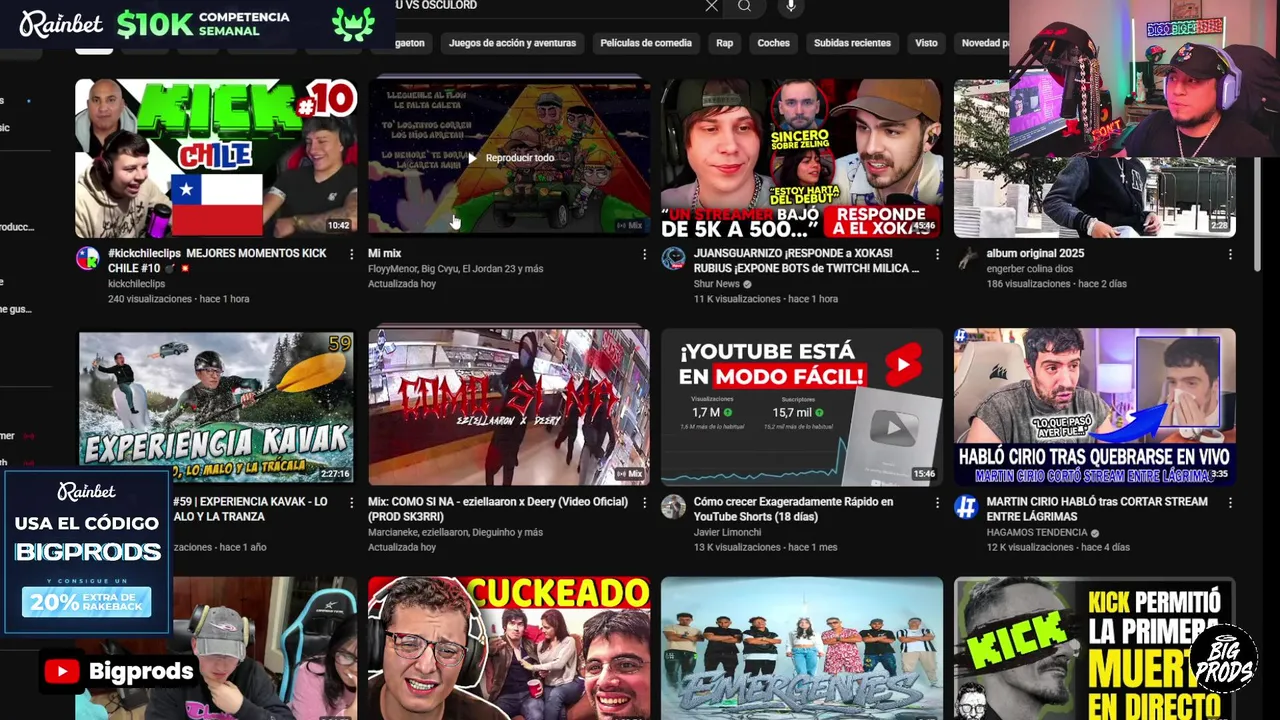Open options menu for COMO SI NA mix

pos(644,502)
